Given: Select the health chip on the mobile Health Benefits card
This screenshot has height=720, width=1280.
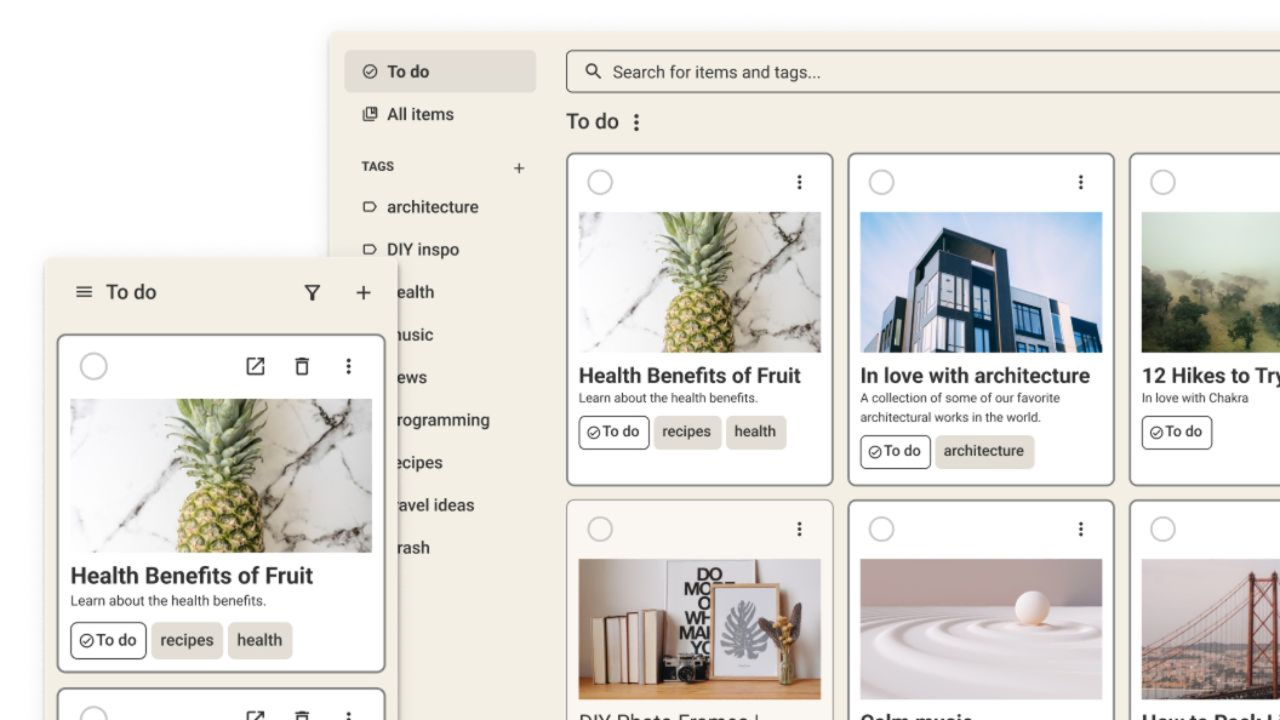Looking at the screenshot, I should pyautogui.click(x=260, y=640).
